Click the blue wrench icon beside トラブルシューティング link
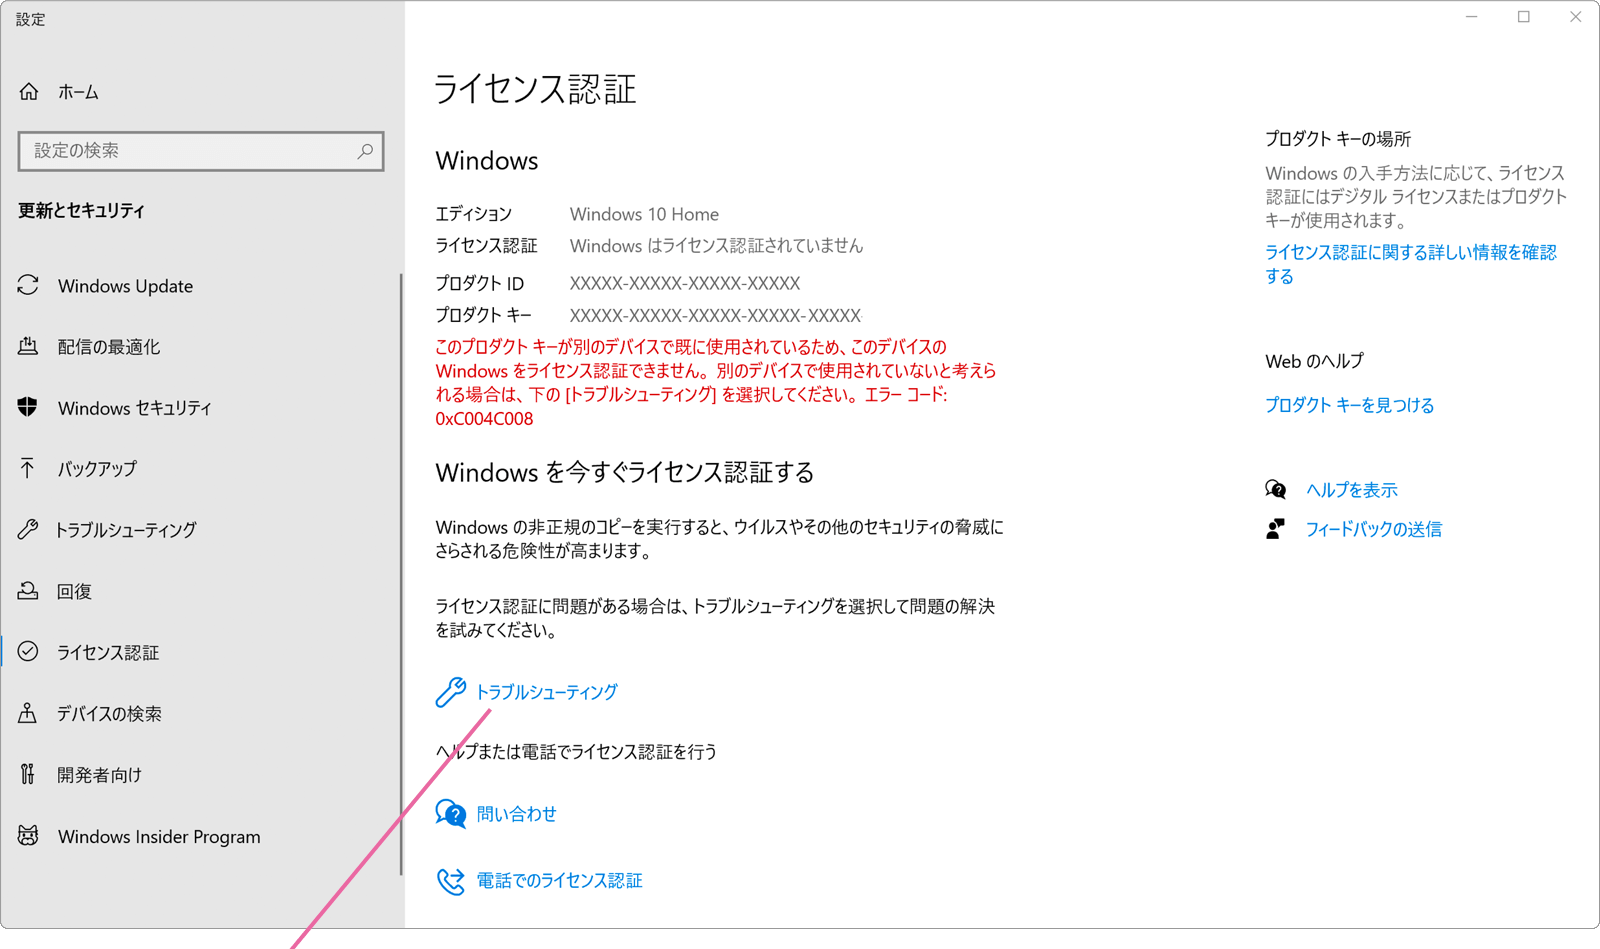 [450, 692]
